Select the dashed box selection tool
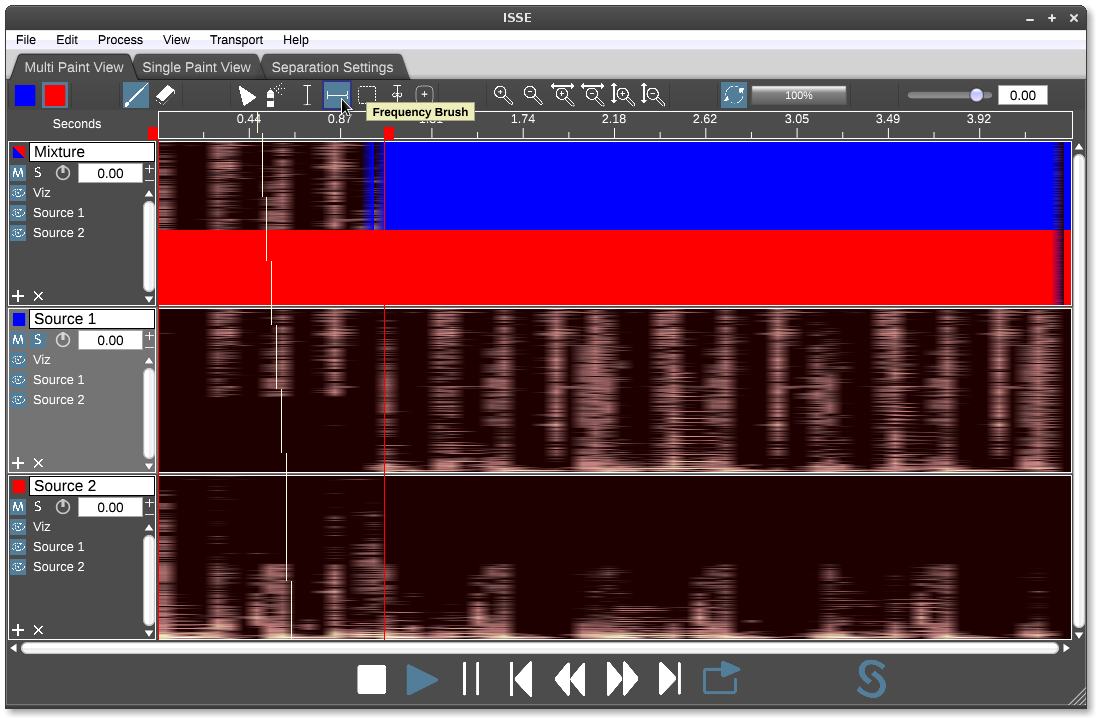Viewport: 1096px width, 718px height. click(367, 95)
